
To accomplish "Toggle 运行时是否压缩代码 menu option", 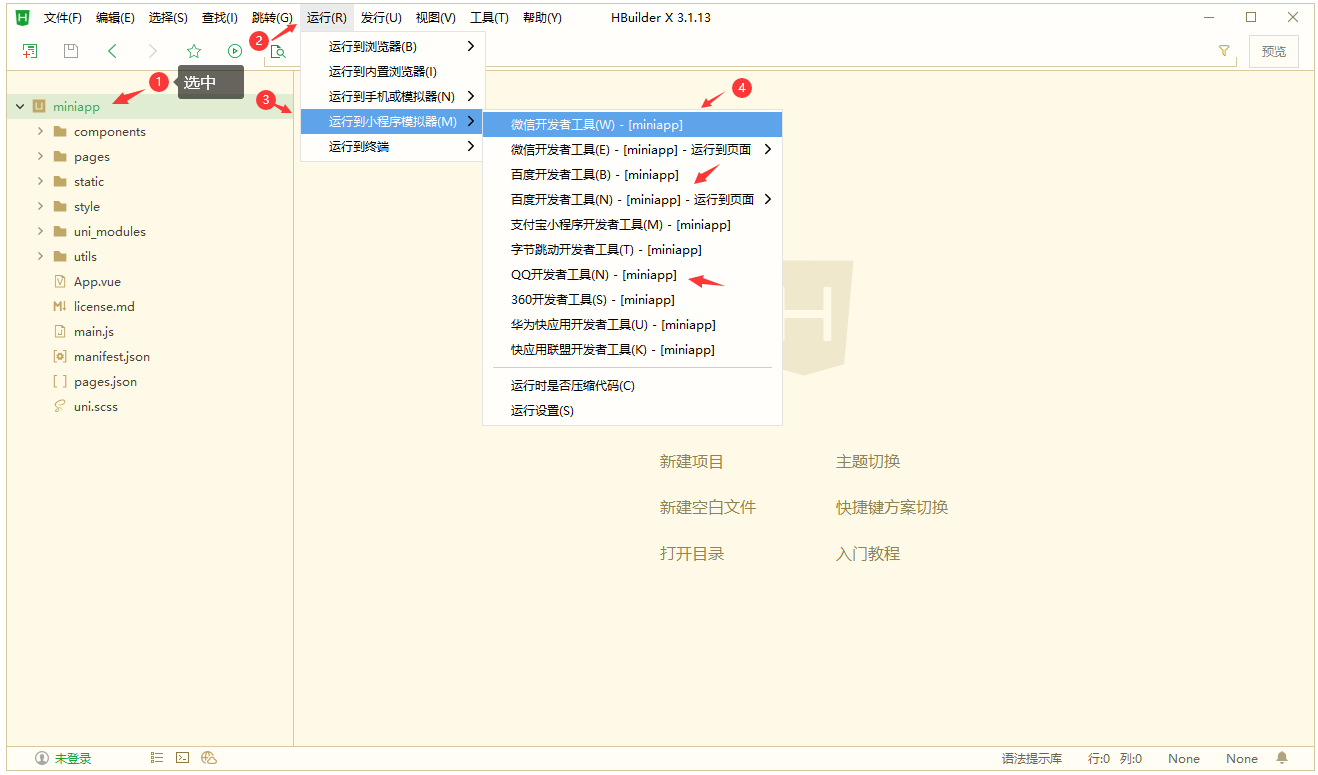I will pyautogui.click(x=572, y=386).
